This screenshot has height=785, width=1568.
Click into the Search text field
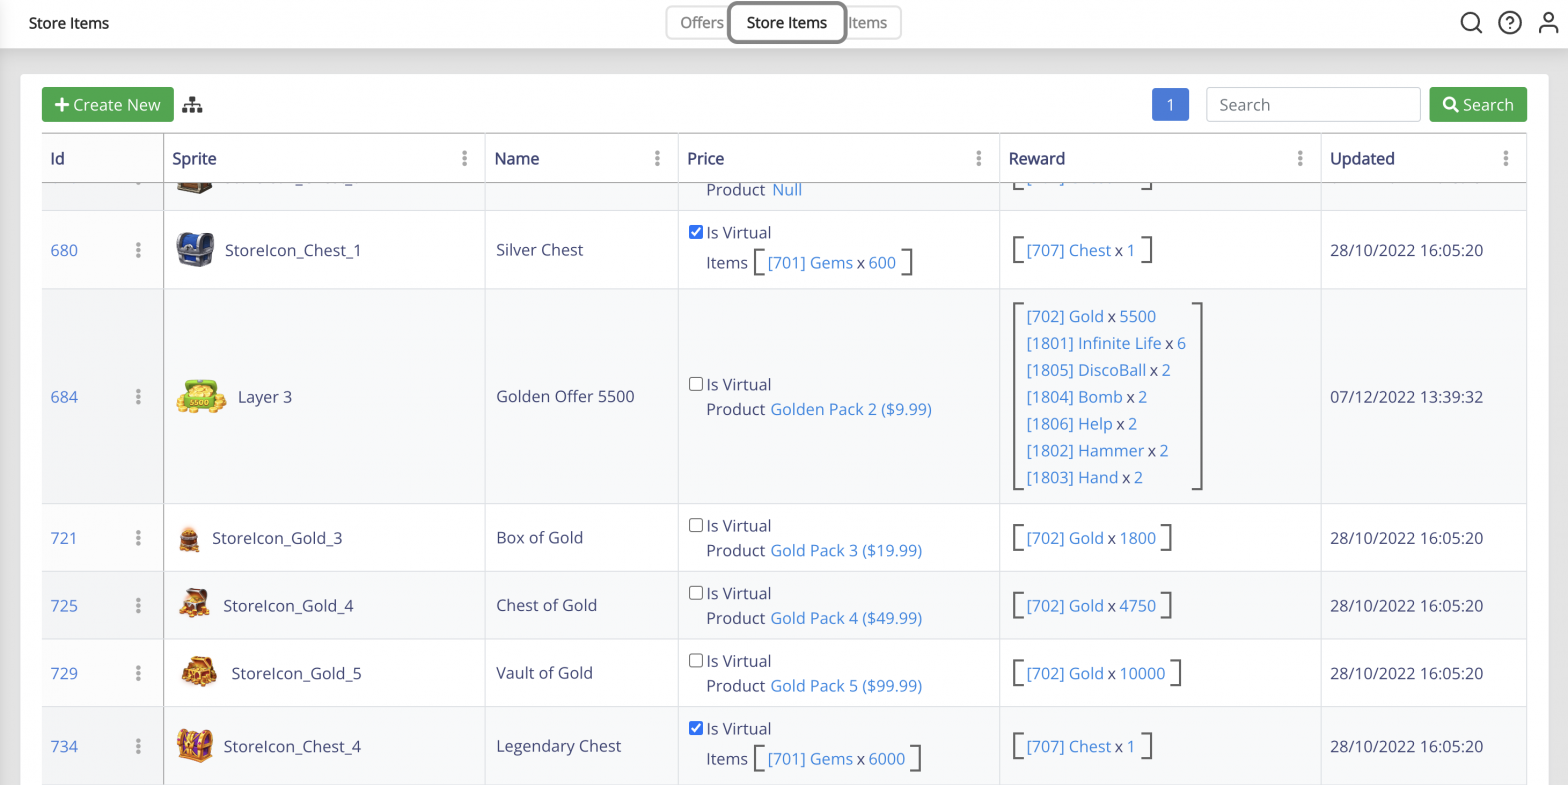tap(1313, 105)
